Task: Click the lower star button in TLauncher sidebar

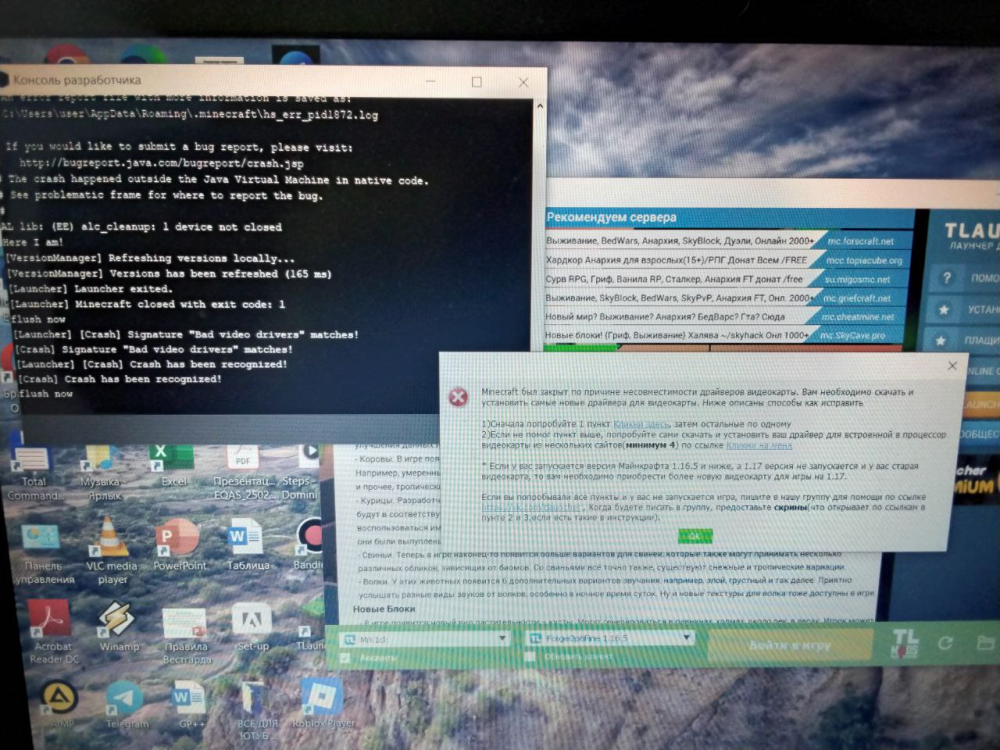Action: 941,341
